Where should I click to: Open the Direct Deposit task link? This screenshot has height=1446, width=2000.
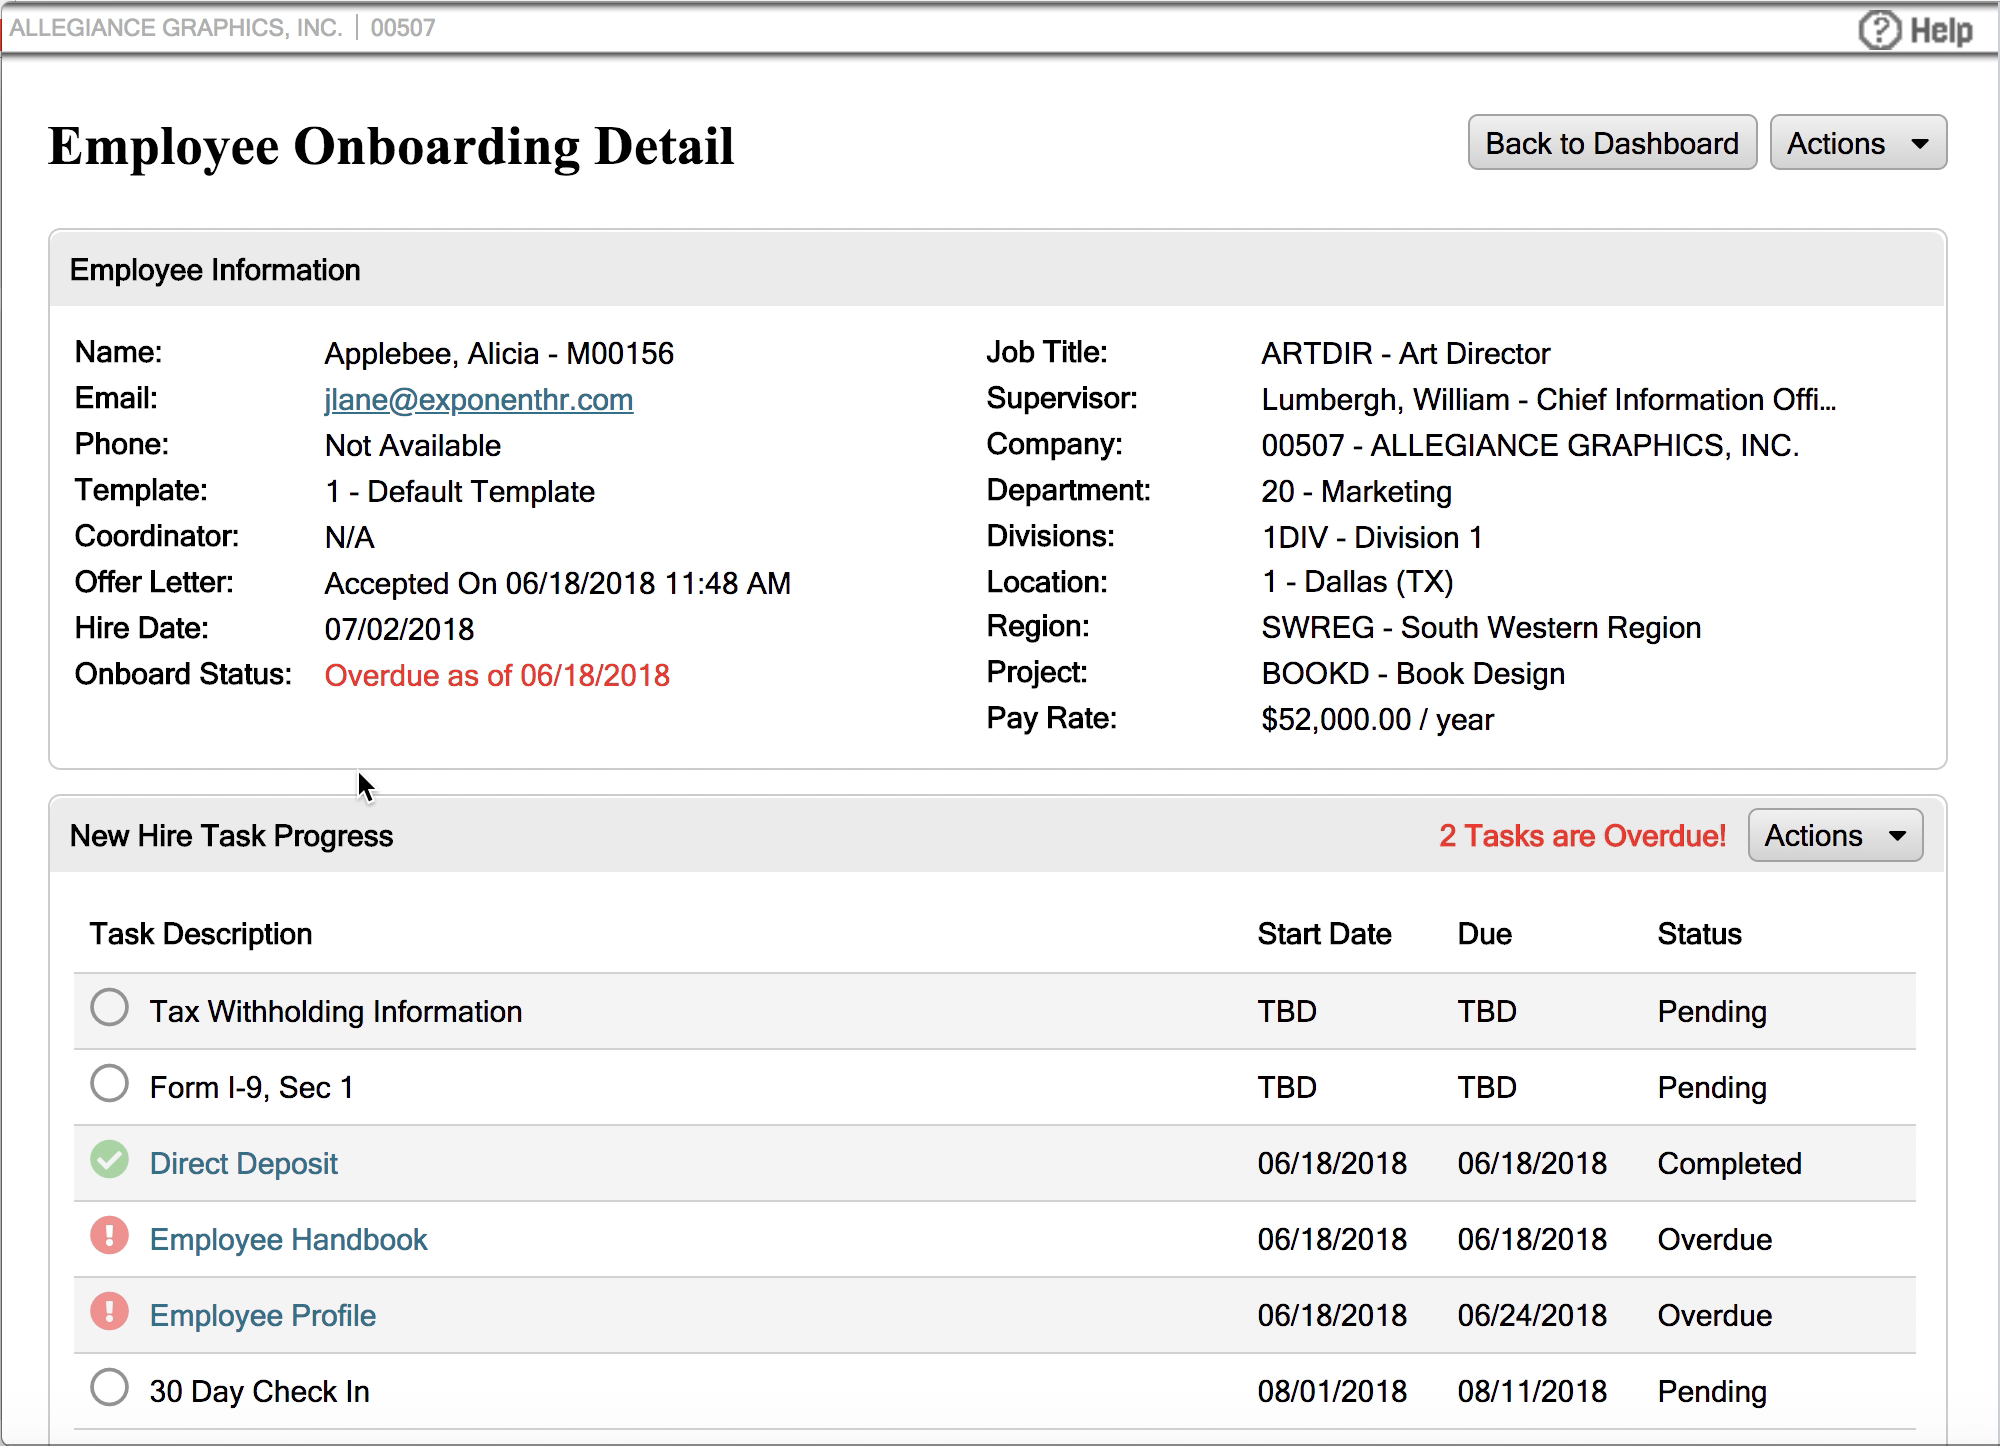coord(243,1164)
